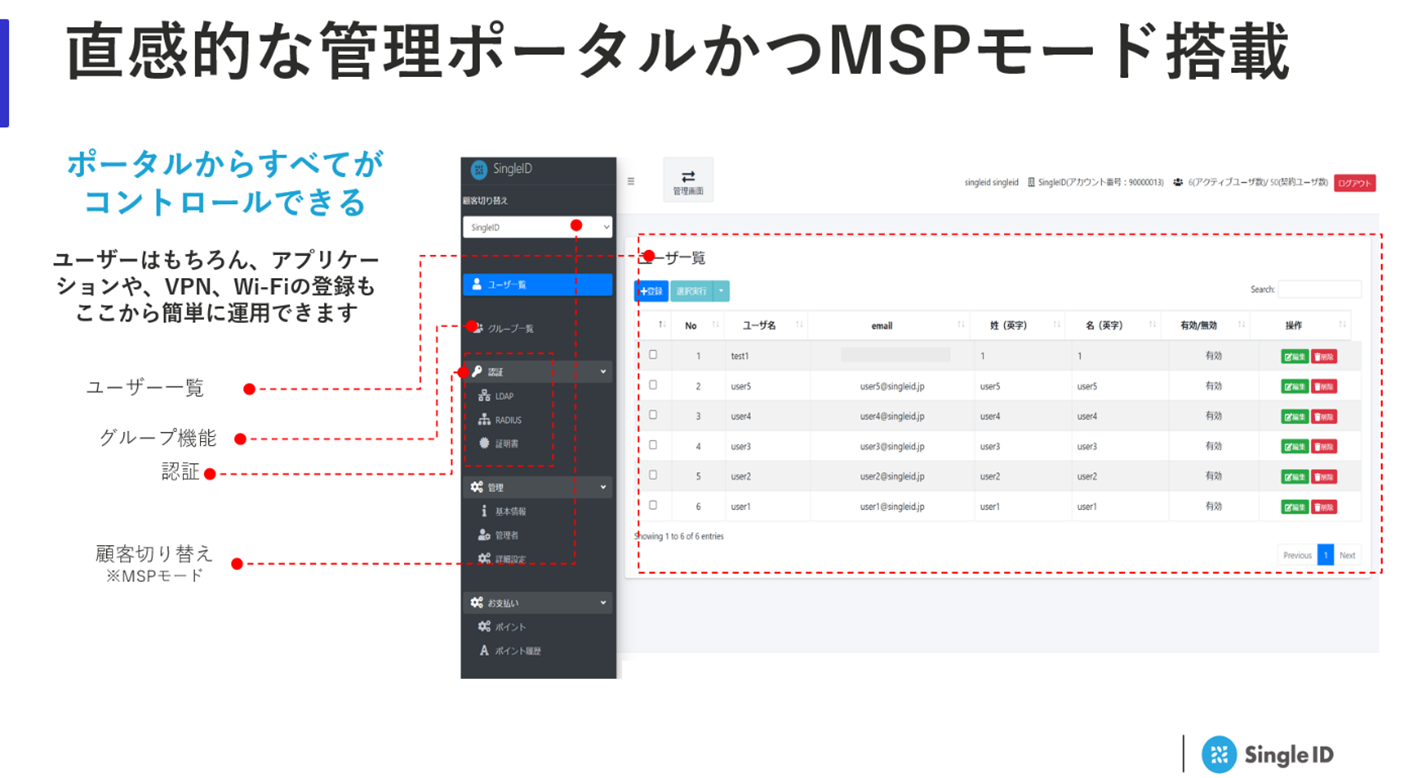Viewport: 1404px width, 778px height.
Task: Click the LDAP sidebar item
Action: (504, 396)
